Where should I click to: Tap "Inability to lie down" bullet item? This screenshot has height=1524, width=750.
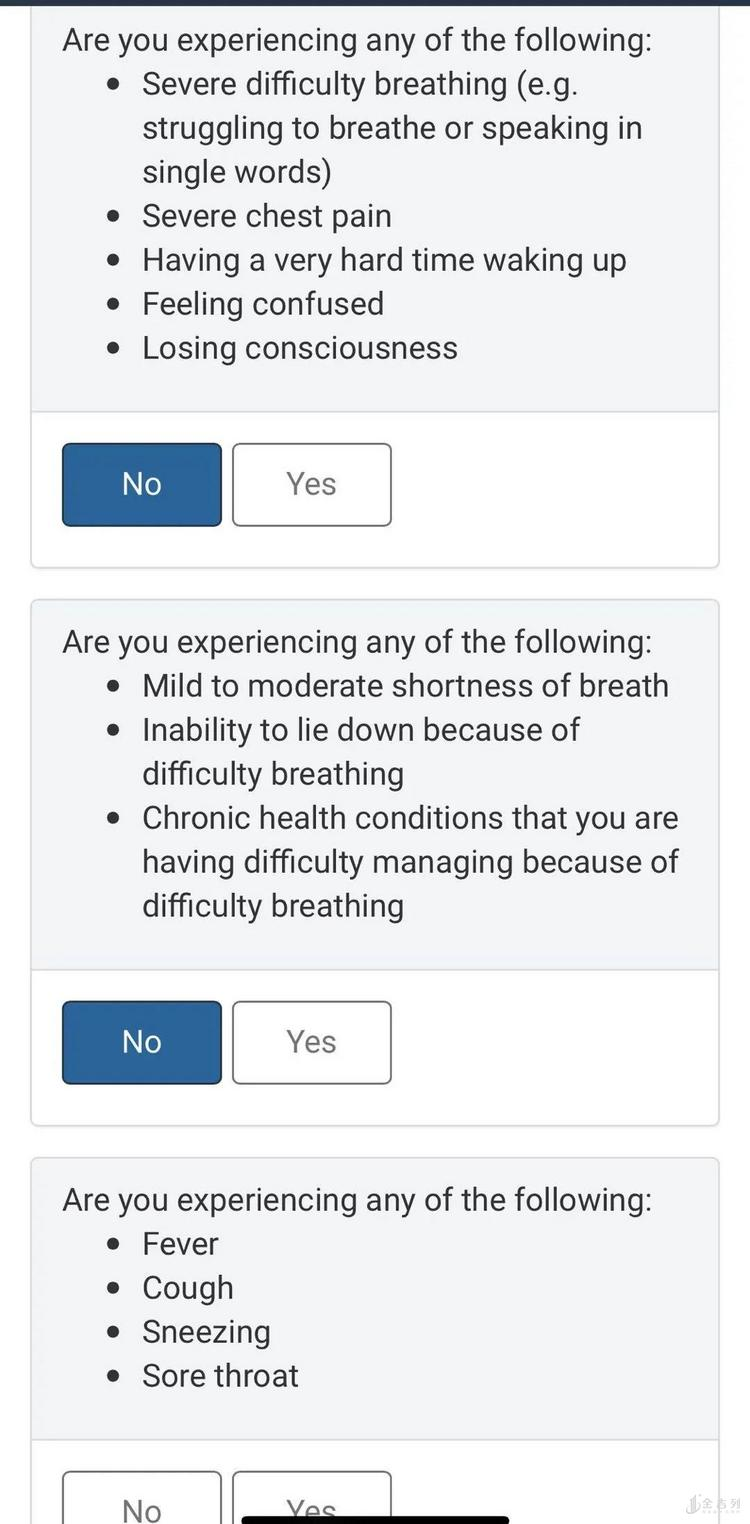(360, 730)
